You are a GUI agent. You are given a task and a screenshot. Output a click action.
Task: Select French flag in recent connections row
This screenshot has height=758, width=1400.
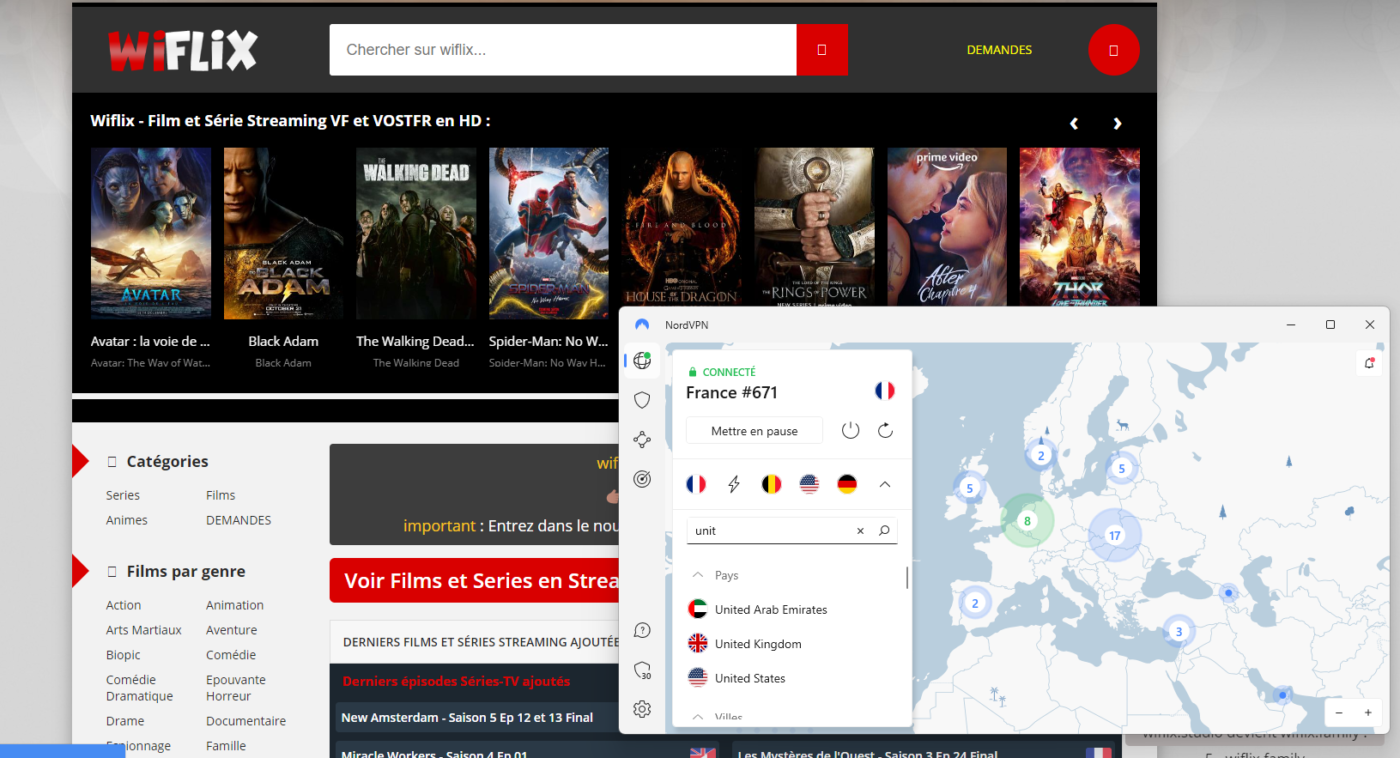696,484
